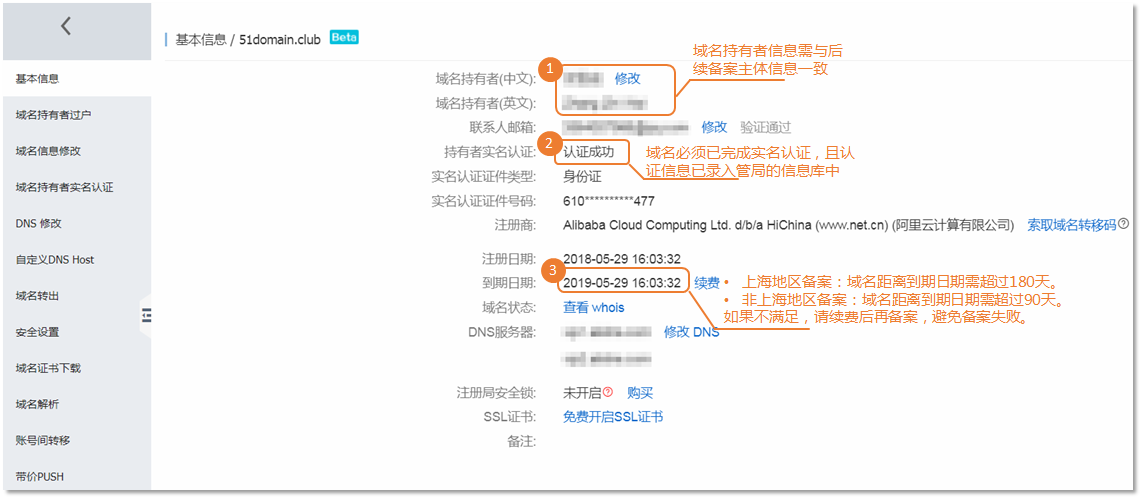The width and height of the screenshot is (1142, 499).
Task: Click 修改 next to 联系人邮箱
Action: pyautogui.click(x=714, y=127)
